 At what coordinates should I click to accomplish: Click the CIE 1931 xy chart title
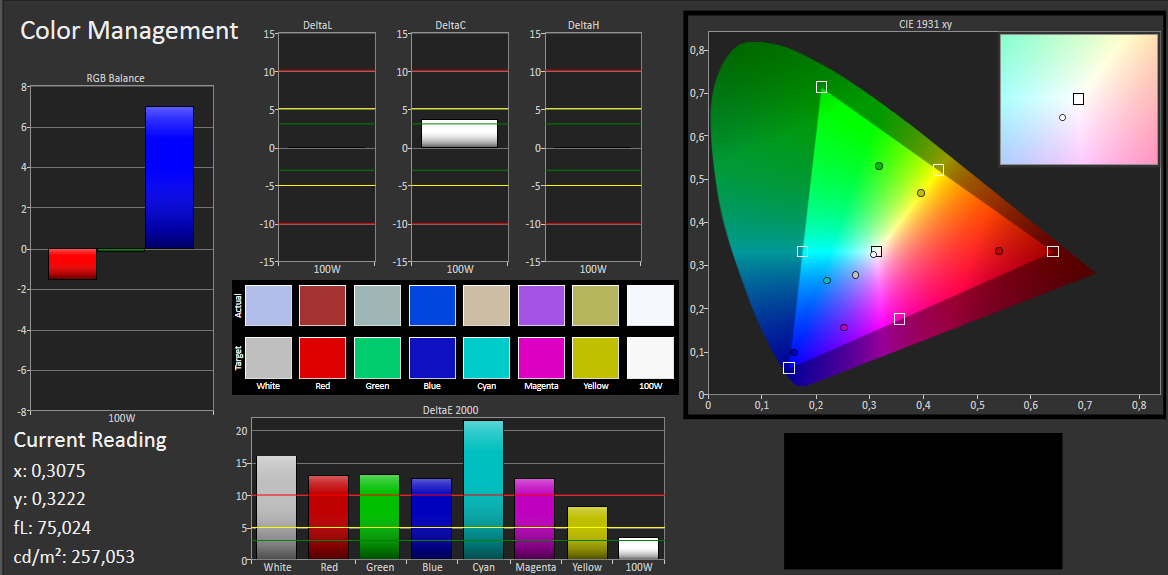(925, 25)
